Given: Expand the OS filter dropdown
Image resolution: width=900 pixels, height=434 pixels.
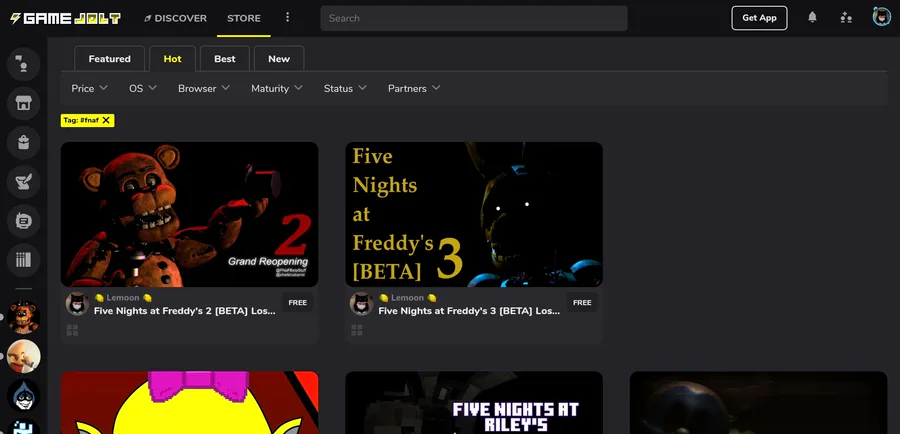Looking at the screenshot, I should pyautogui.click(x=143, y=88).
